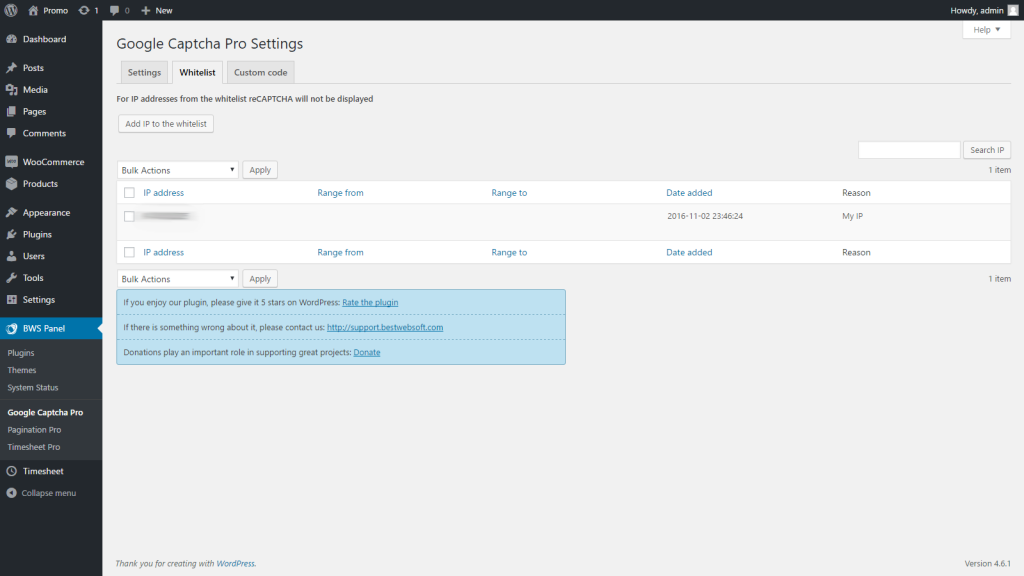Follow the Rate the plugin link
Viewport: 1024px width, 576px height.
pyautogui.click(x=370, y=302)
